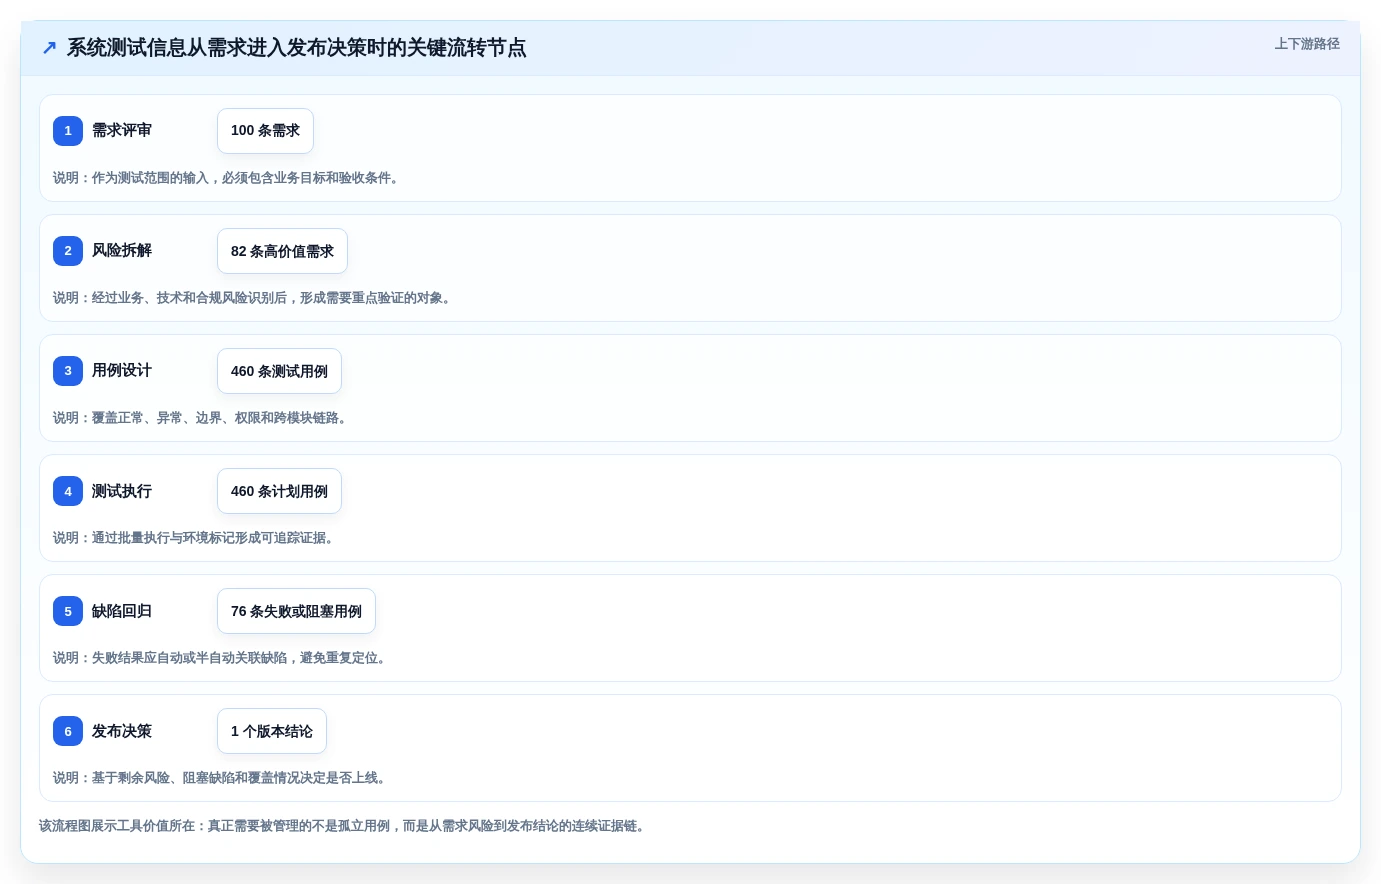The height and width of the screenshot is (884, 1381).
Task: Select the 缺陷回归 step title
Action: (x=122, y=611)
